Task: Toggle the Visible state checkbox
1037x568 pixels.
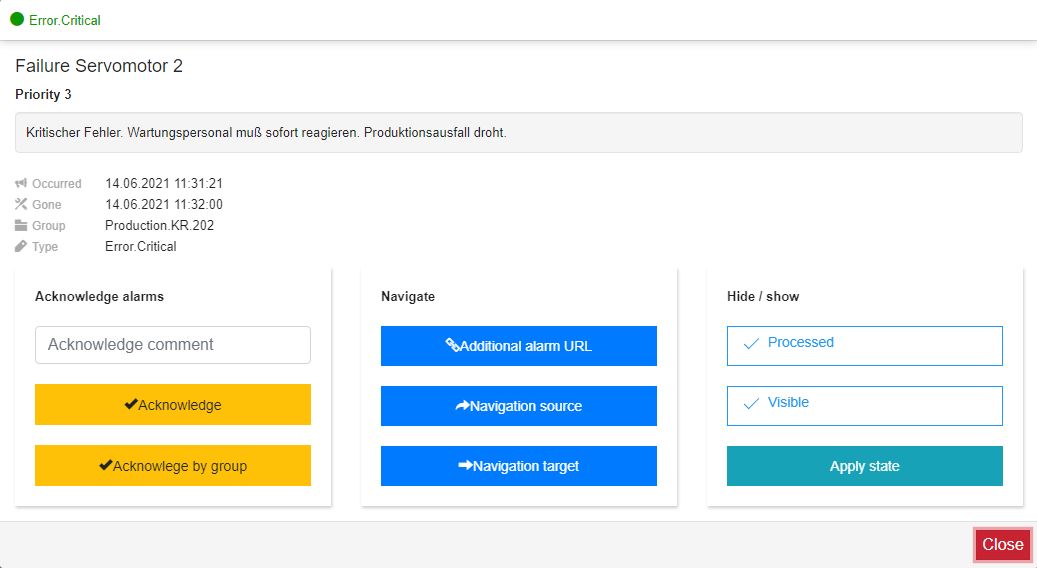Action: pyautogui.click(x=864, y=405)
